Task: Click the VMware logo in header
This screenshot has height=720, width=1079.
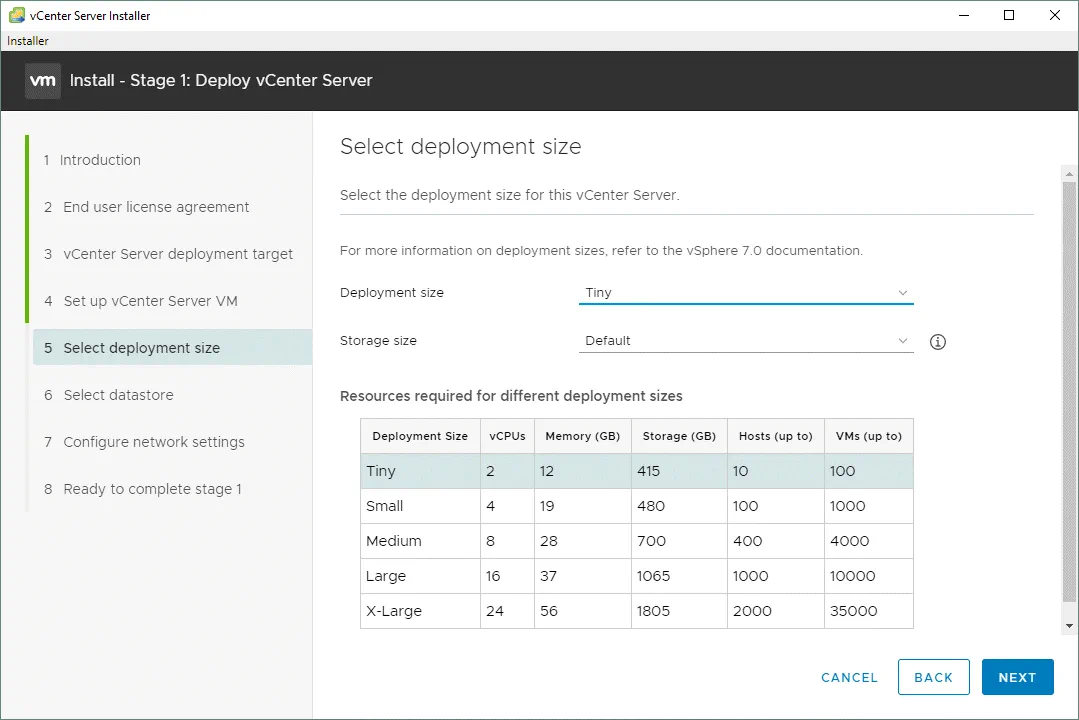Action: 43,81
